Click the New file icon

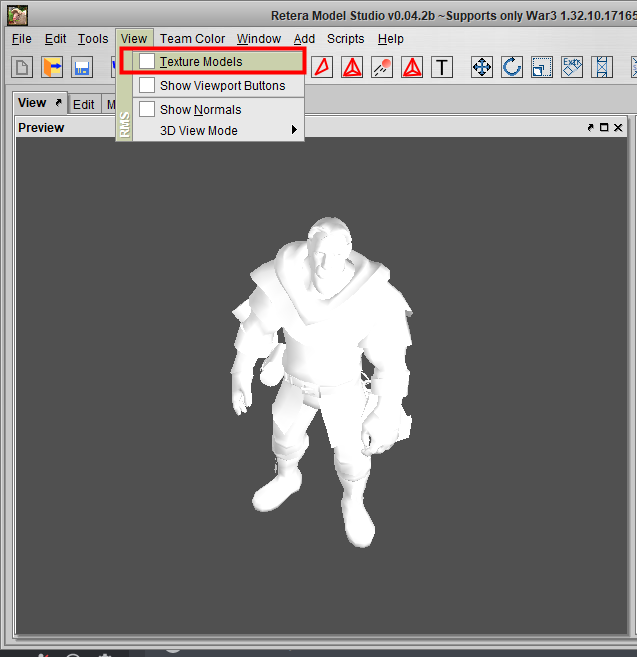coord(22,67)
